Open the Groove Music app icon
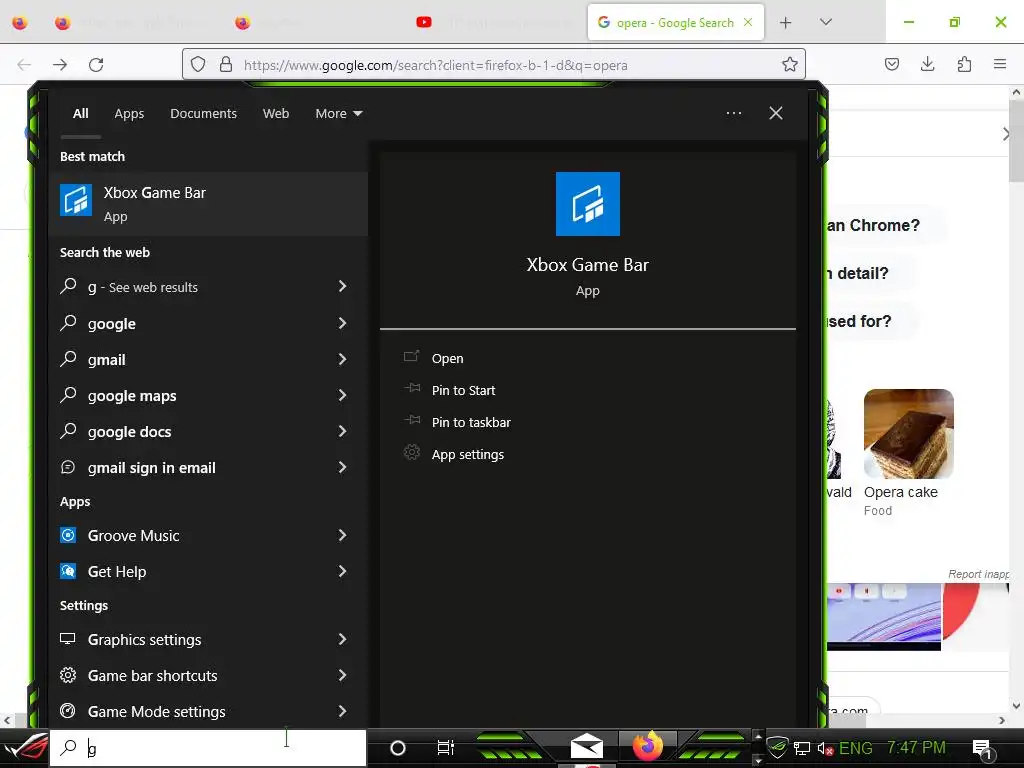Viewport: 1024px width, 768px height. pyautogui.click(x=68, y=536)
